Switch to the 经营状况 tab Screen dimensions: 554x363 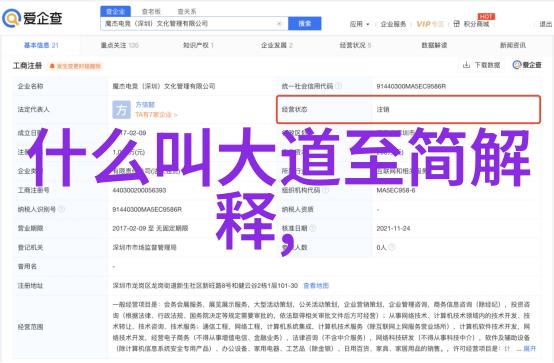[x=355, y=45]
